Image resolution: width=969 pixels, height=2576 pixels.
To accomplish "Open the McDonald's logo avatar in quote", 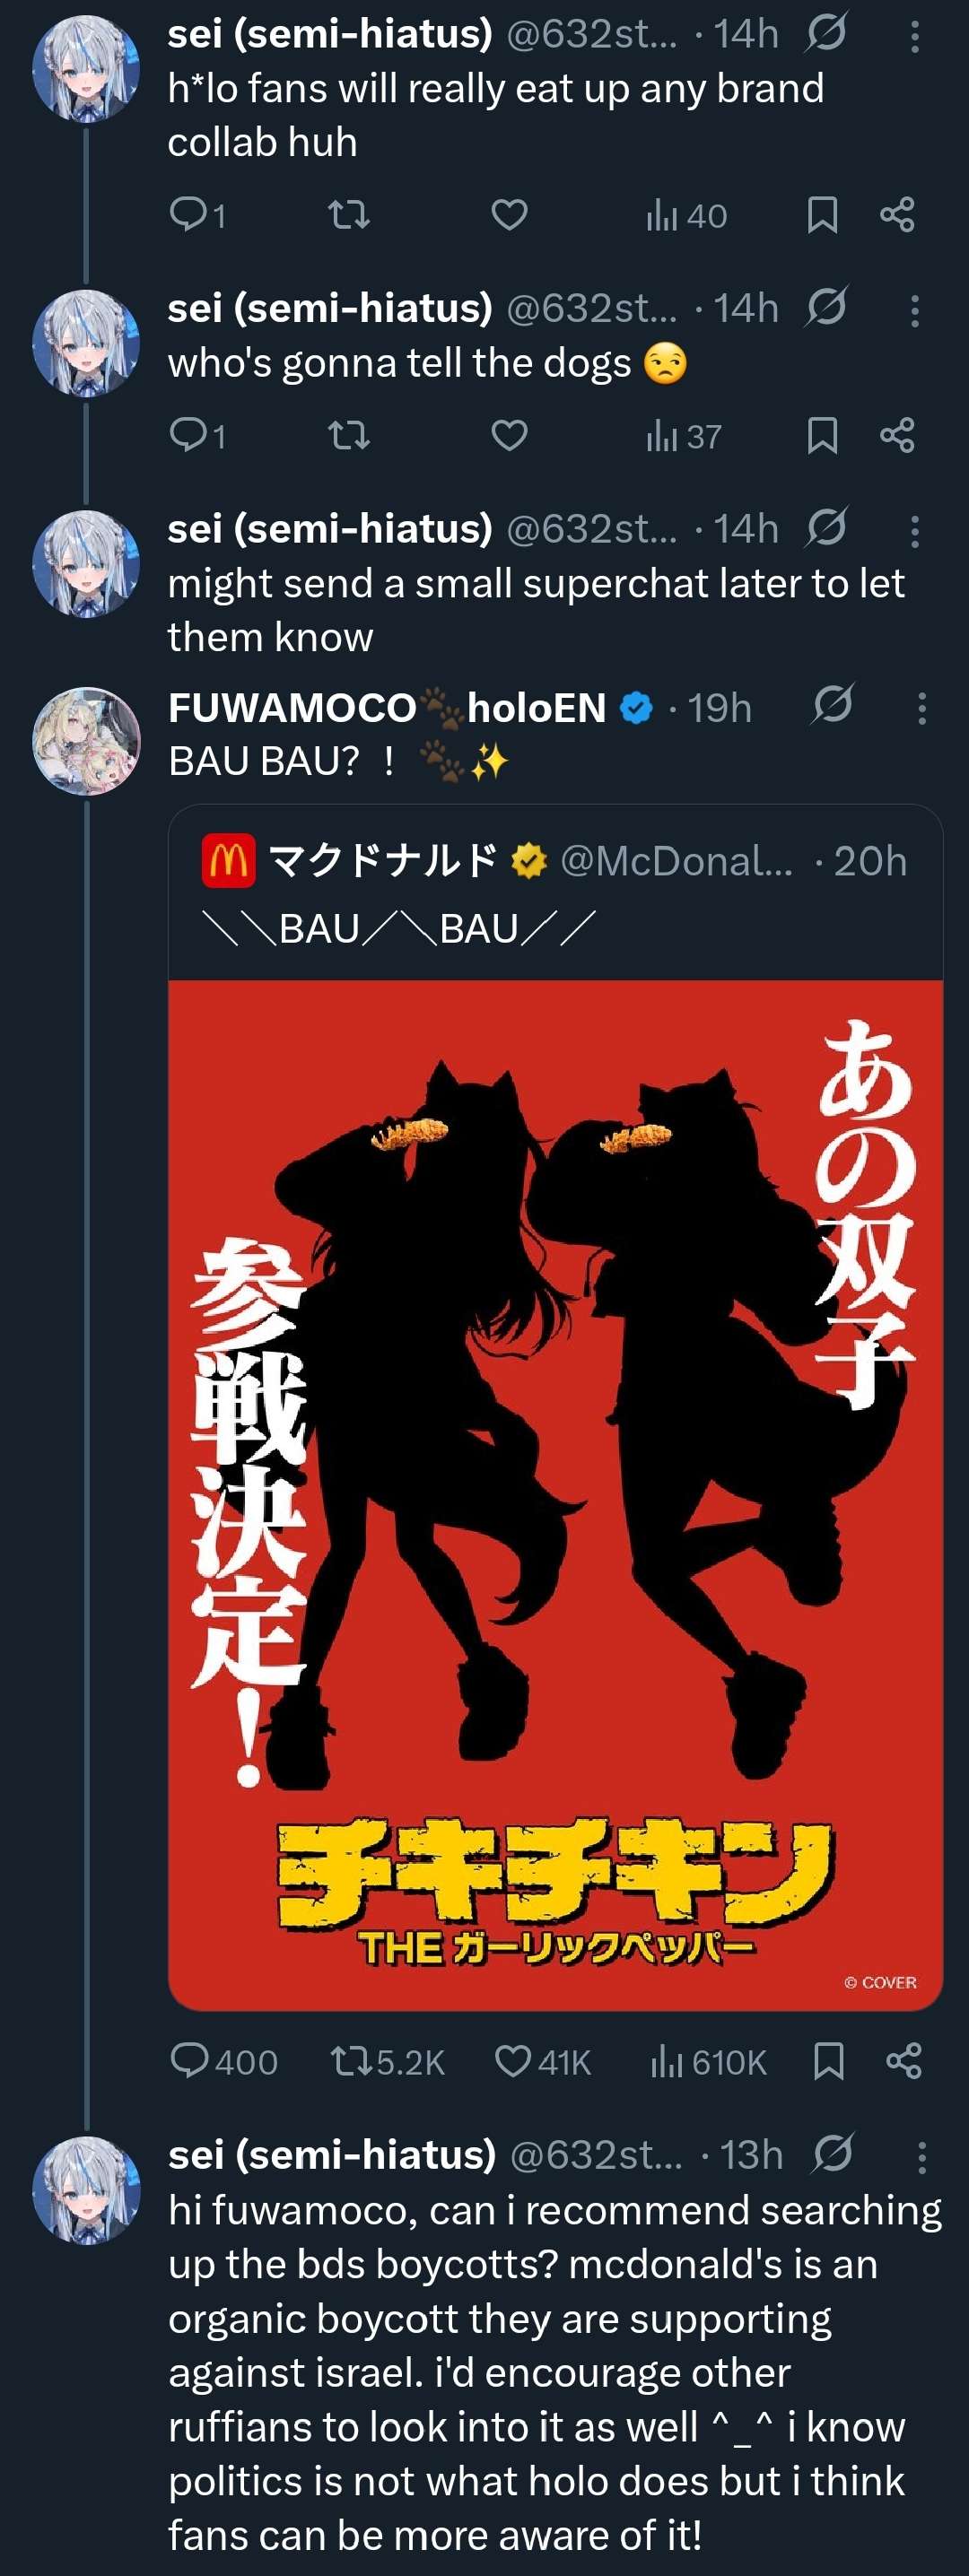I will [x=228, y=861].
